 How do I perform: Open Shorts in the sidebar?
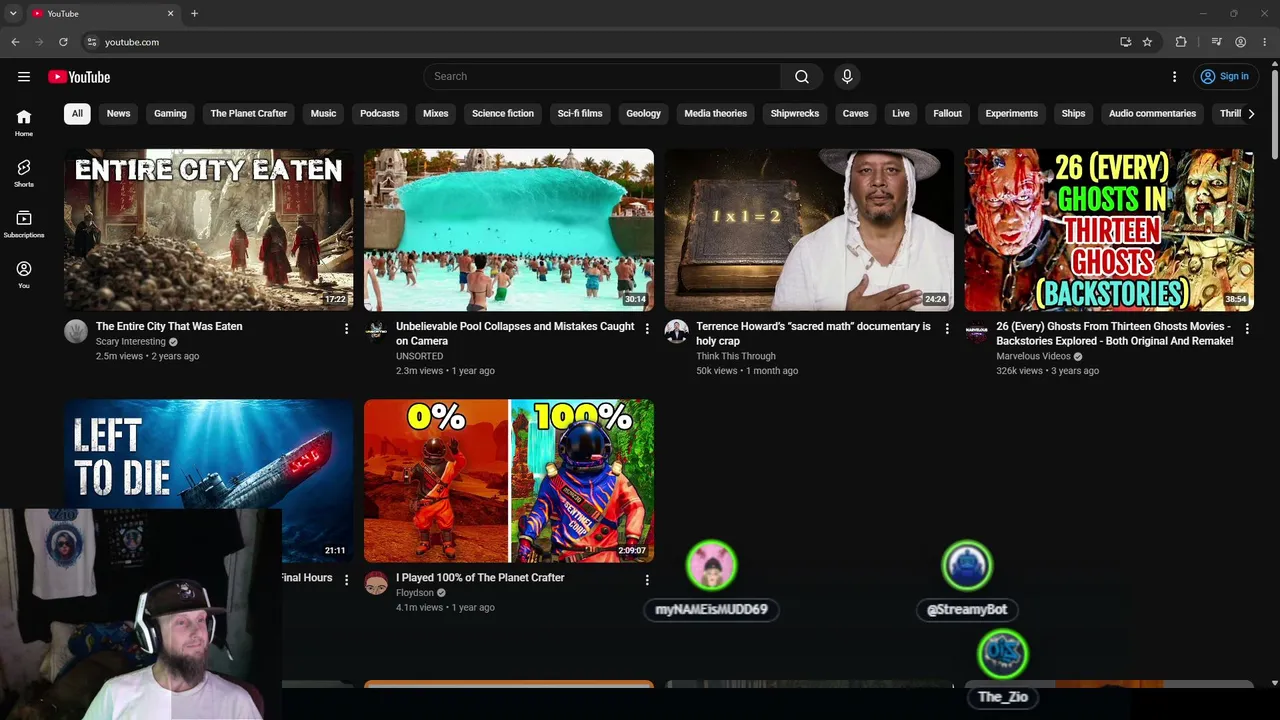pyautogui.click(x=24, y=173)
